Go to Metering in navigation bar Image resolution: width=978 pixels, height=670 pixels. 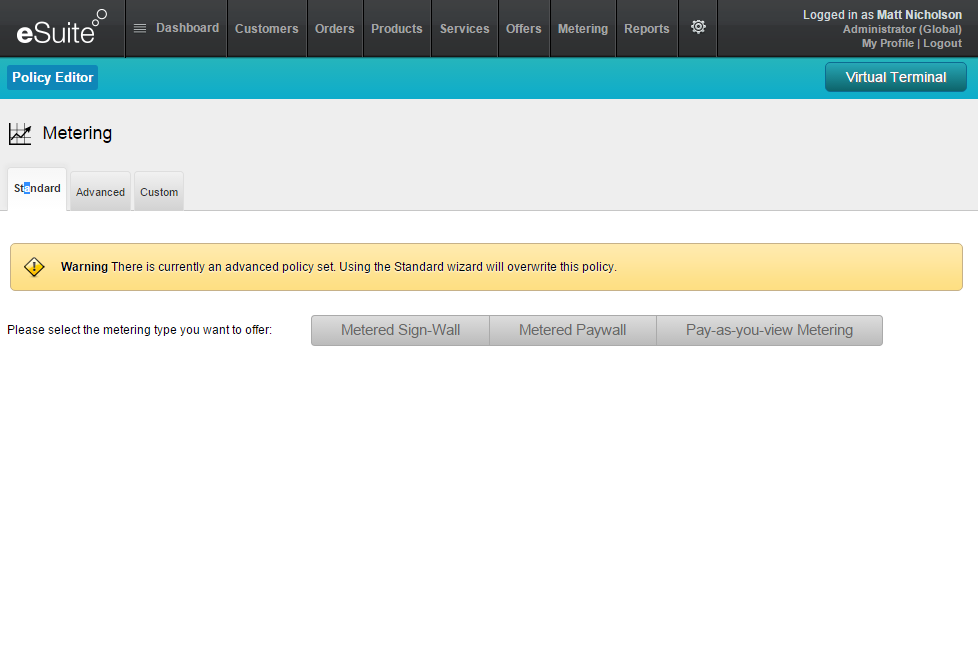point(582,29)
